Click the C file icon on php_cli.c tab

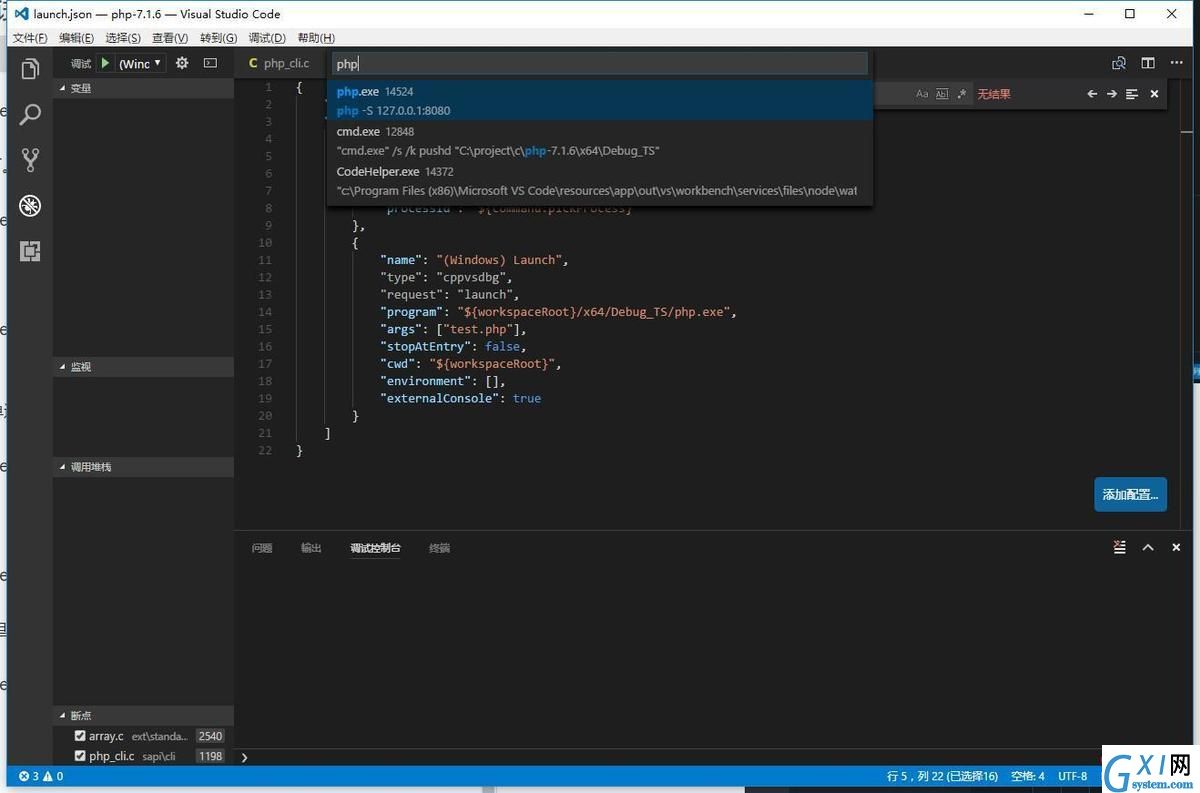253,63
